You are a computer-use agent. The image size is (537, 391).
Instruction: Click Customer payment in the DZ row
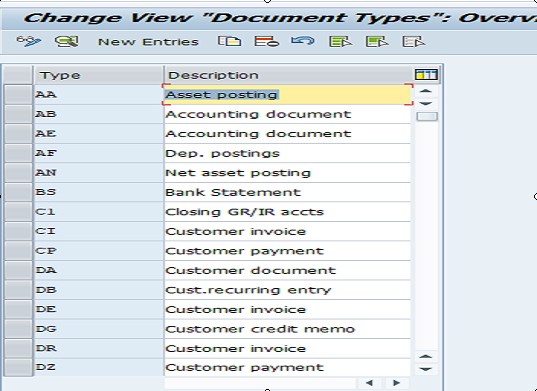[288, 367]
